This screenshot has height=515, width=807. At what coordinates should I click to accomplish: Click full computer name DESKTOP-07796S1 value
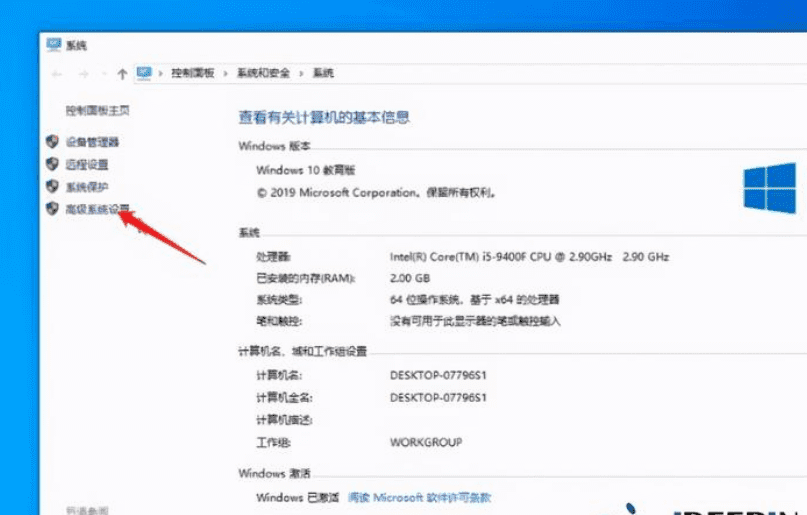pos(438,398)
